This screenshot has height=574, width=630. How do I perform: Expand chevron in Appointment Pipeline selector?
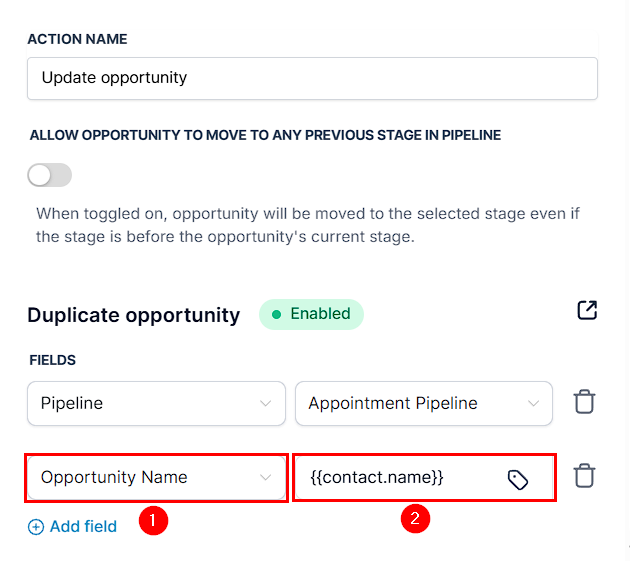coord(533,403)
